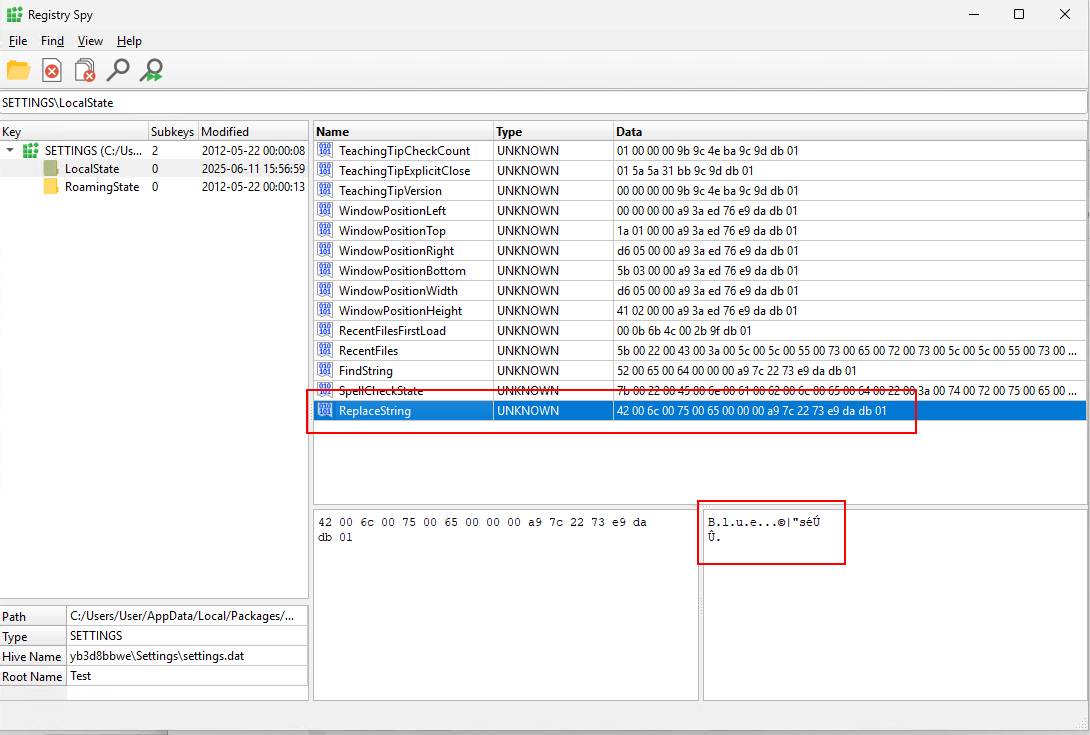
Task: Select the SpellCheckState value name
Action: [x=380, y=391]
